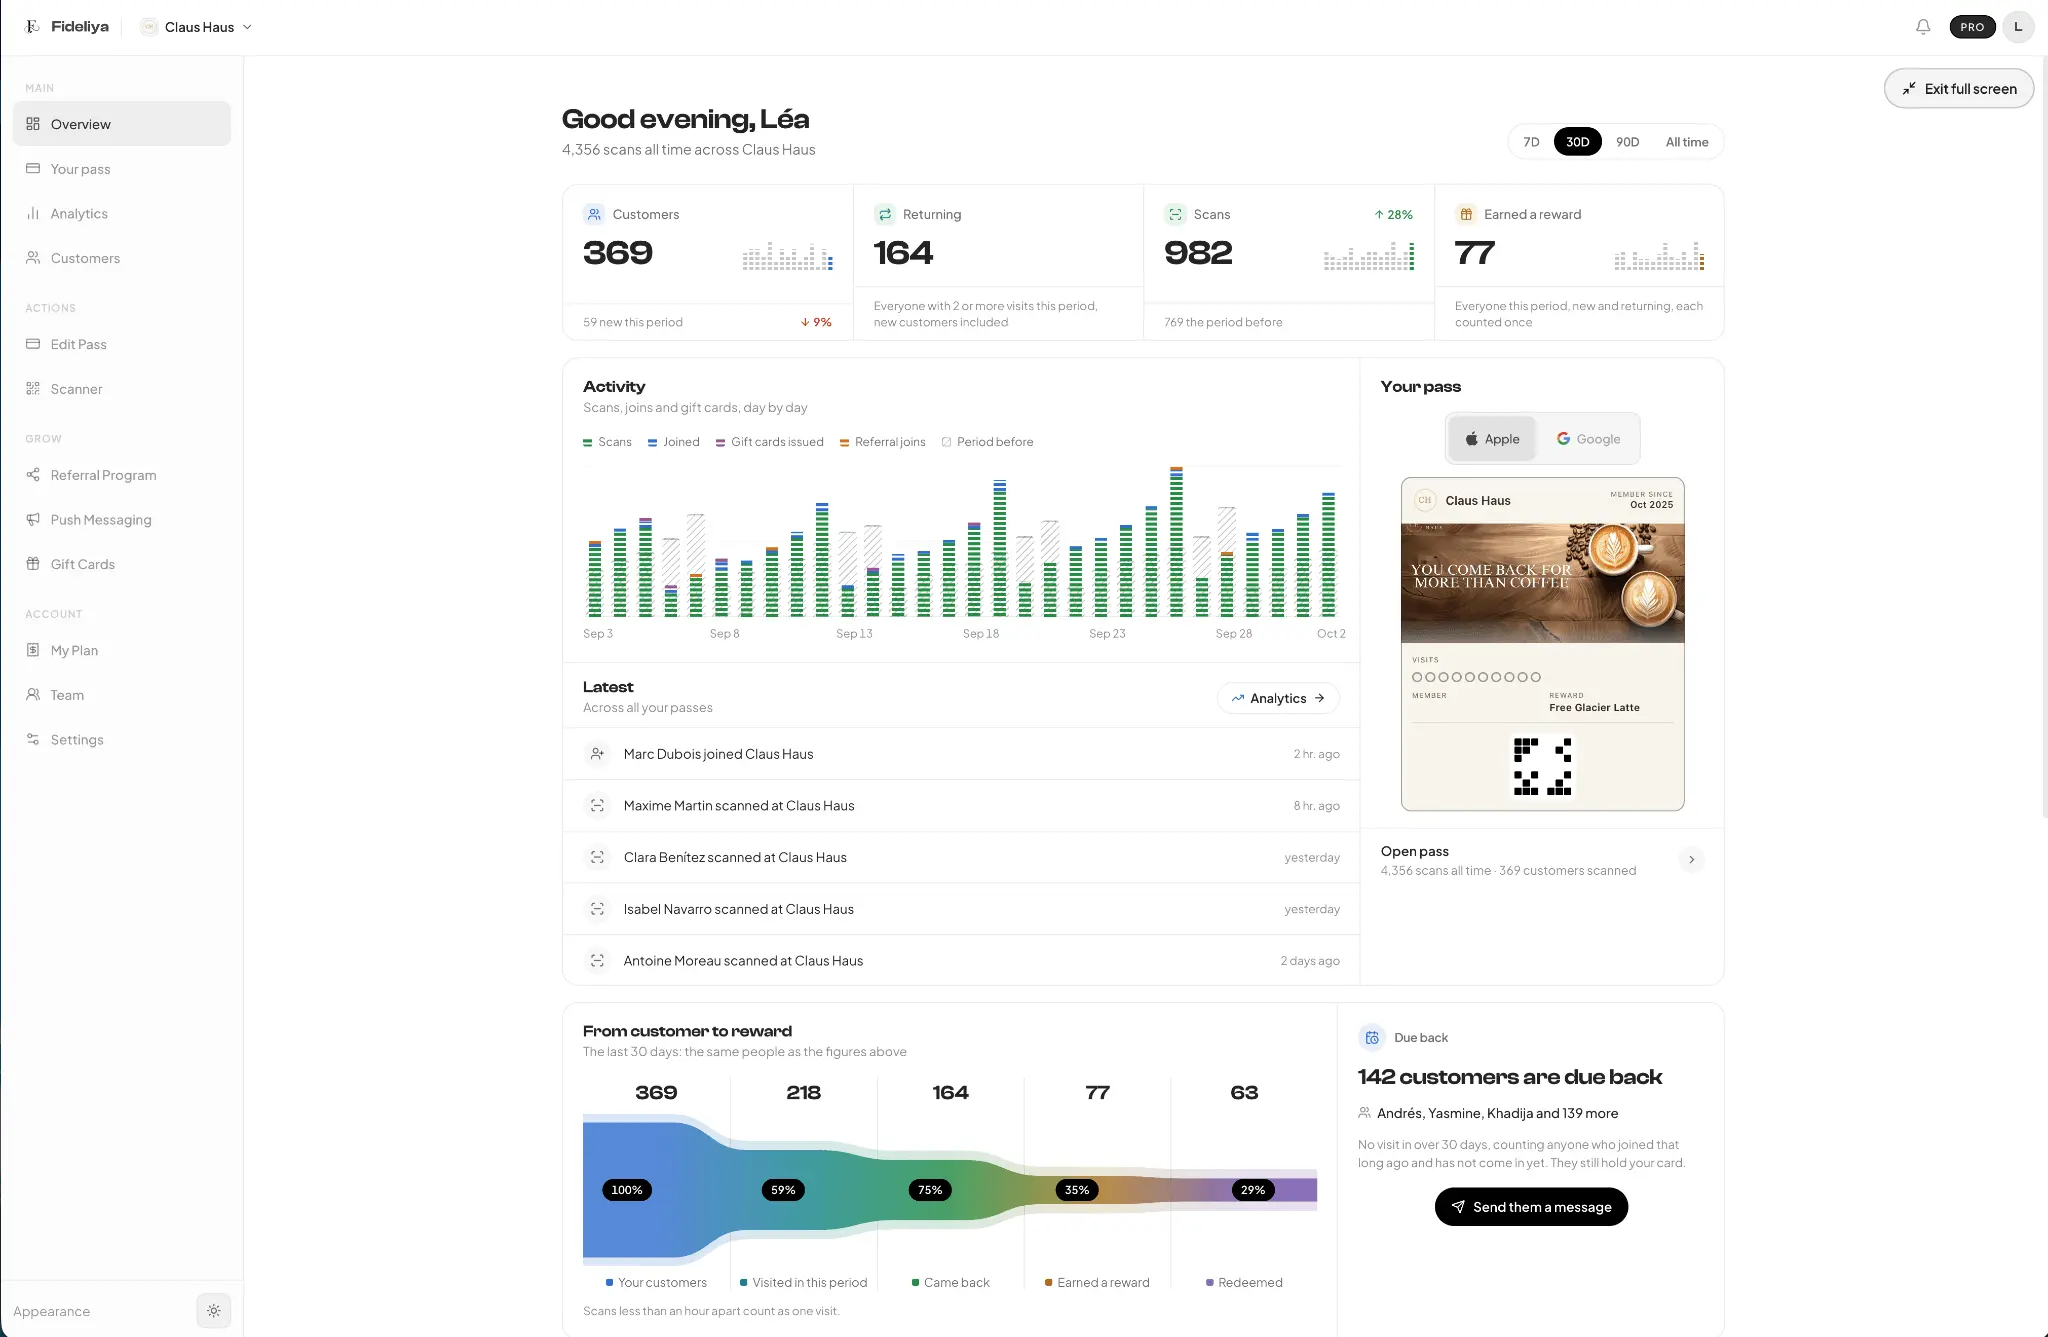Click the Scans card scan icon
The width and height of the screenshot is (2048, 1337).
pyautogui.click(x=1175, y=214)
